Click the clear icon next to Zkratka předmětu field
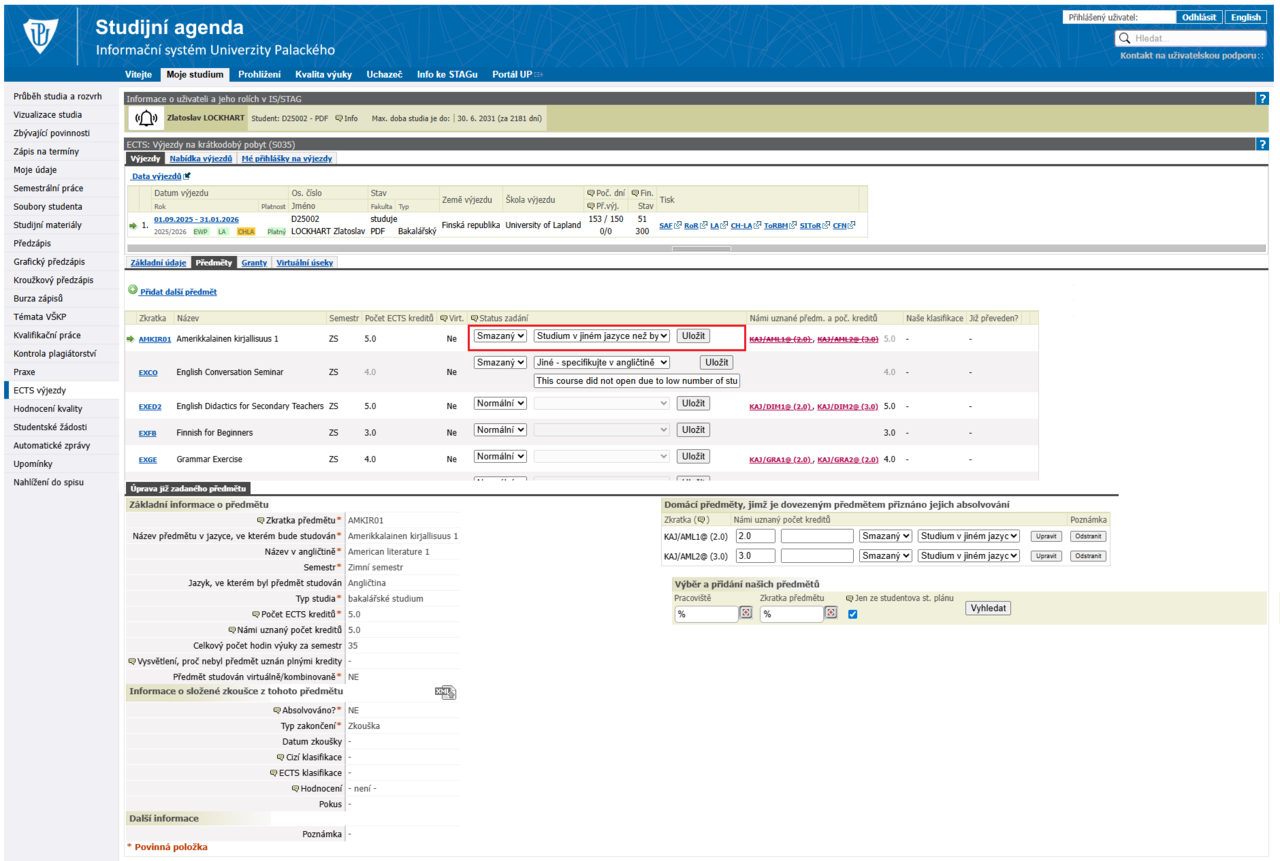Screen dimensions: 1280x861 pos(831,613)
